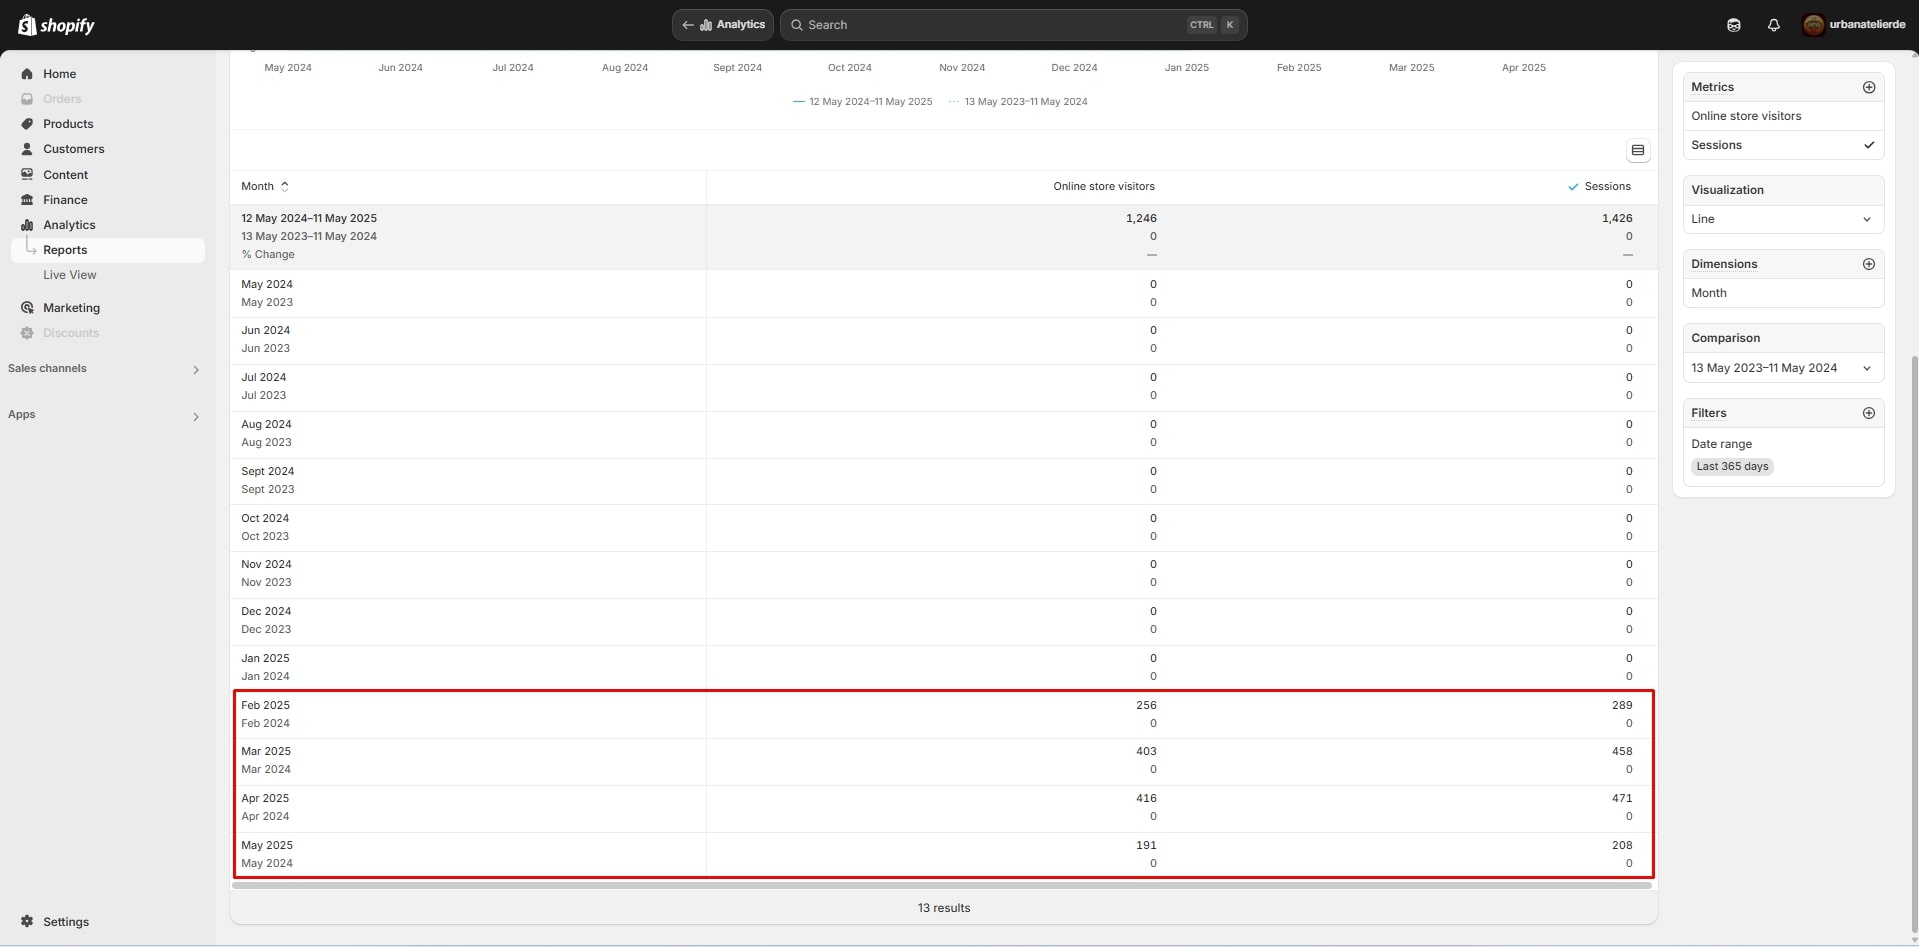Screen dimensions: 1919x947
Task: Open the Visualization Line dropdown
Action: pyautogui.click(x=1782, y=219)
